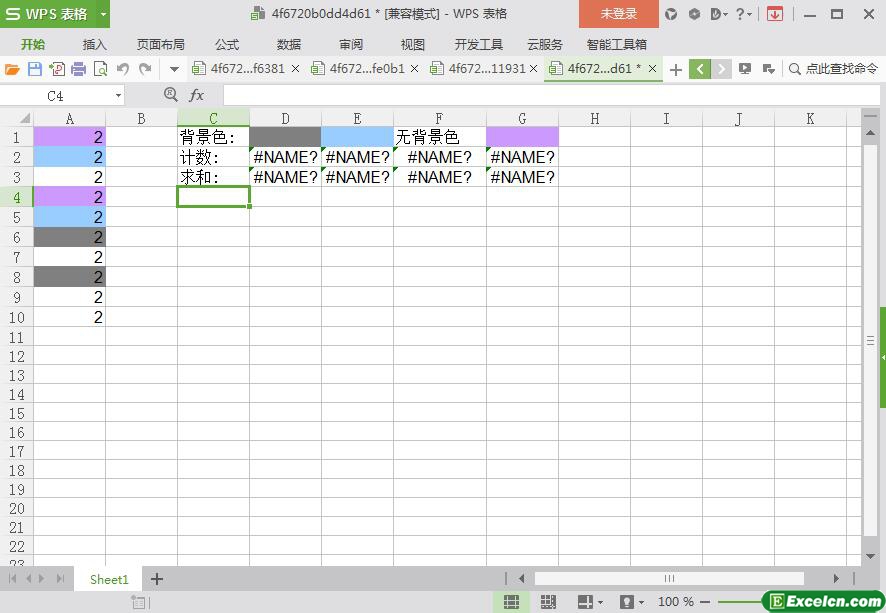
Task: Select the Sheet1 worksheet tab
Action: pos(109,579)
